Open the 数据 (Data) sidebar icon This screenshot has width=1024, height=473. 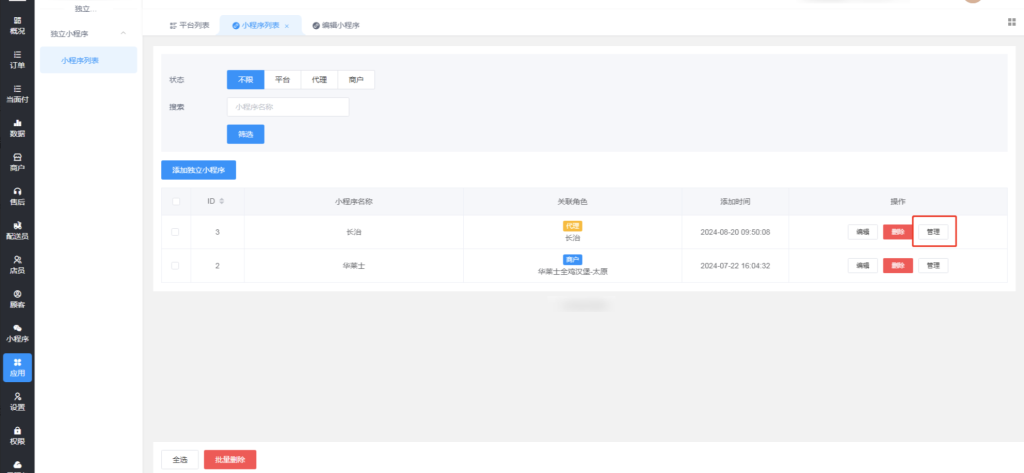[17, 127]
